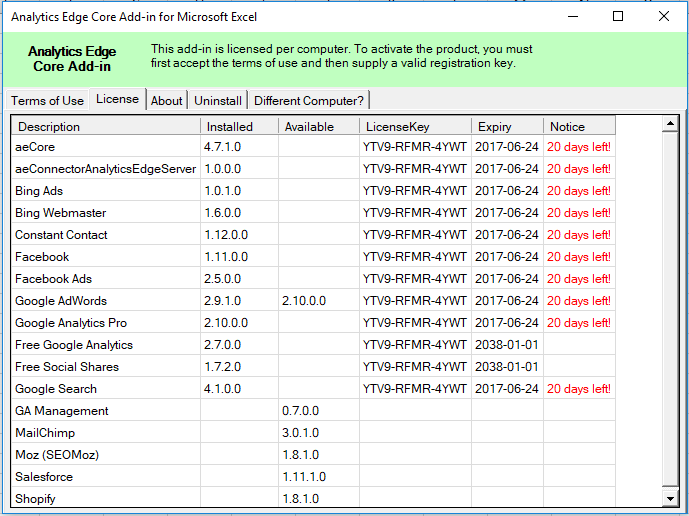Switch to the About tab
689x516 pixels.
coord(167,101)
